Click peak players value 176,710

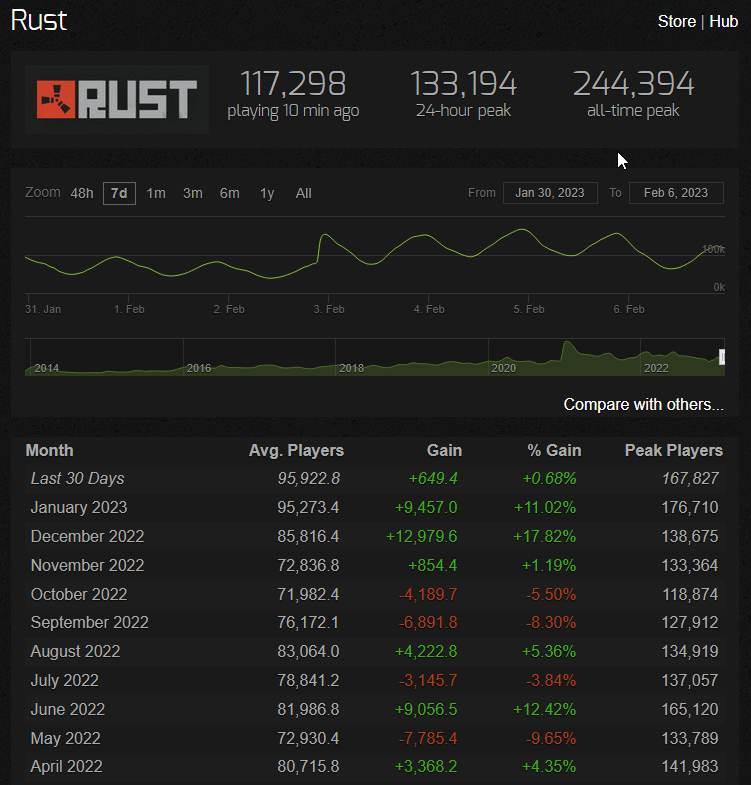click(x=690, y=508)
